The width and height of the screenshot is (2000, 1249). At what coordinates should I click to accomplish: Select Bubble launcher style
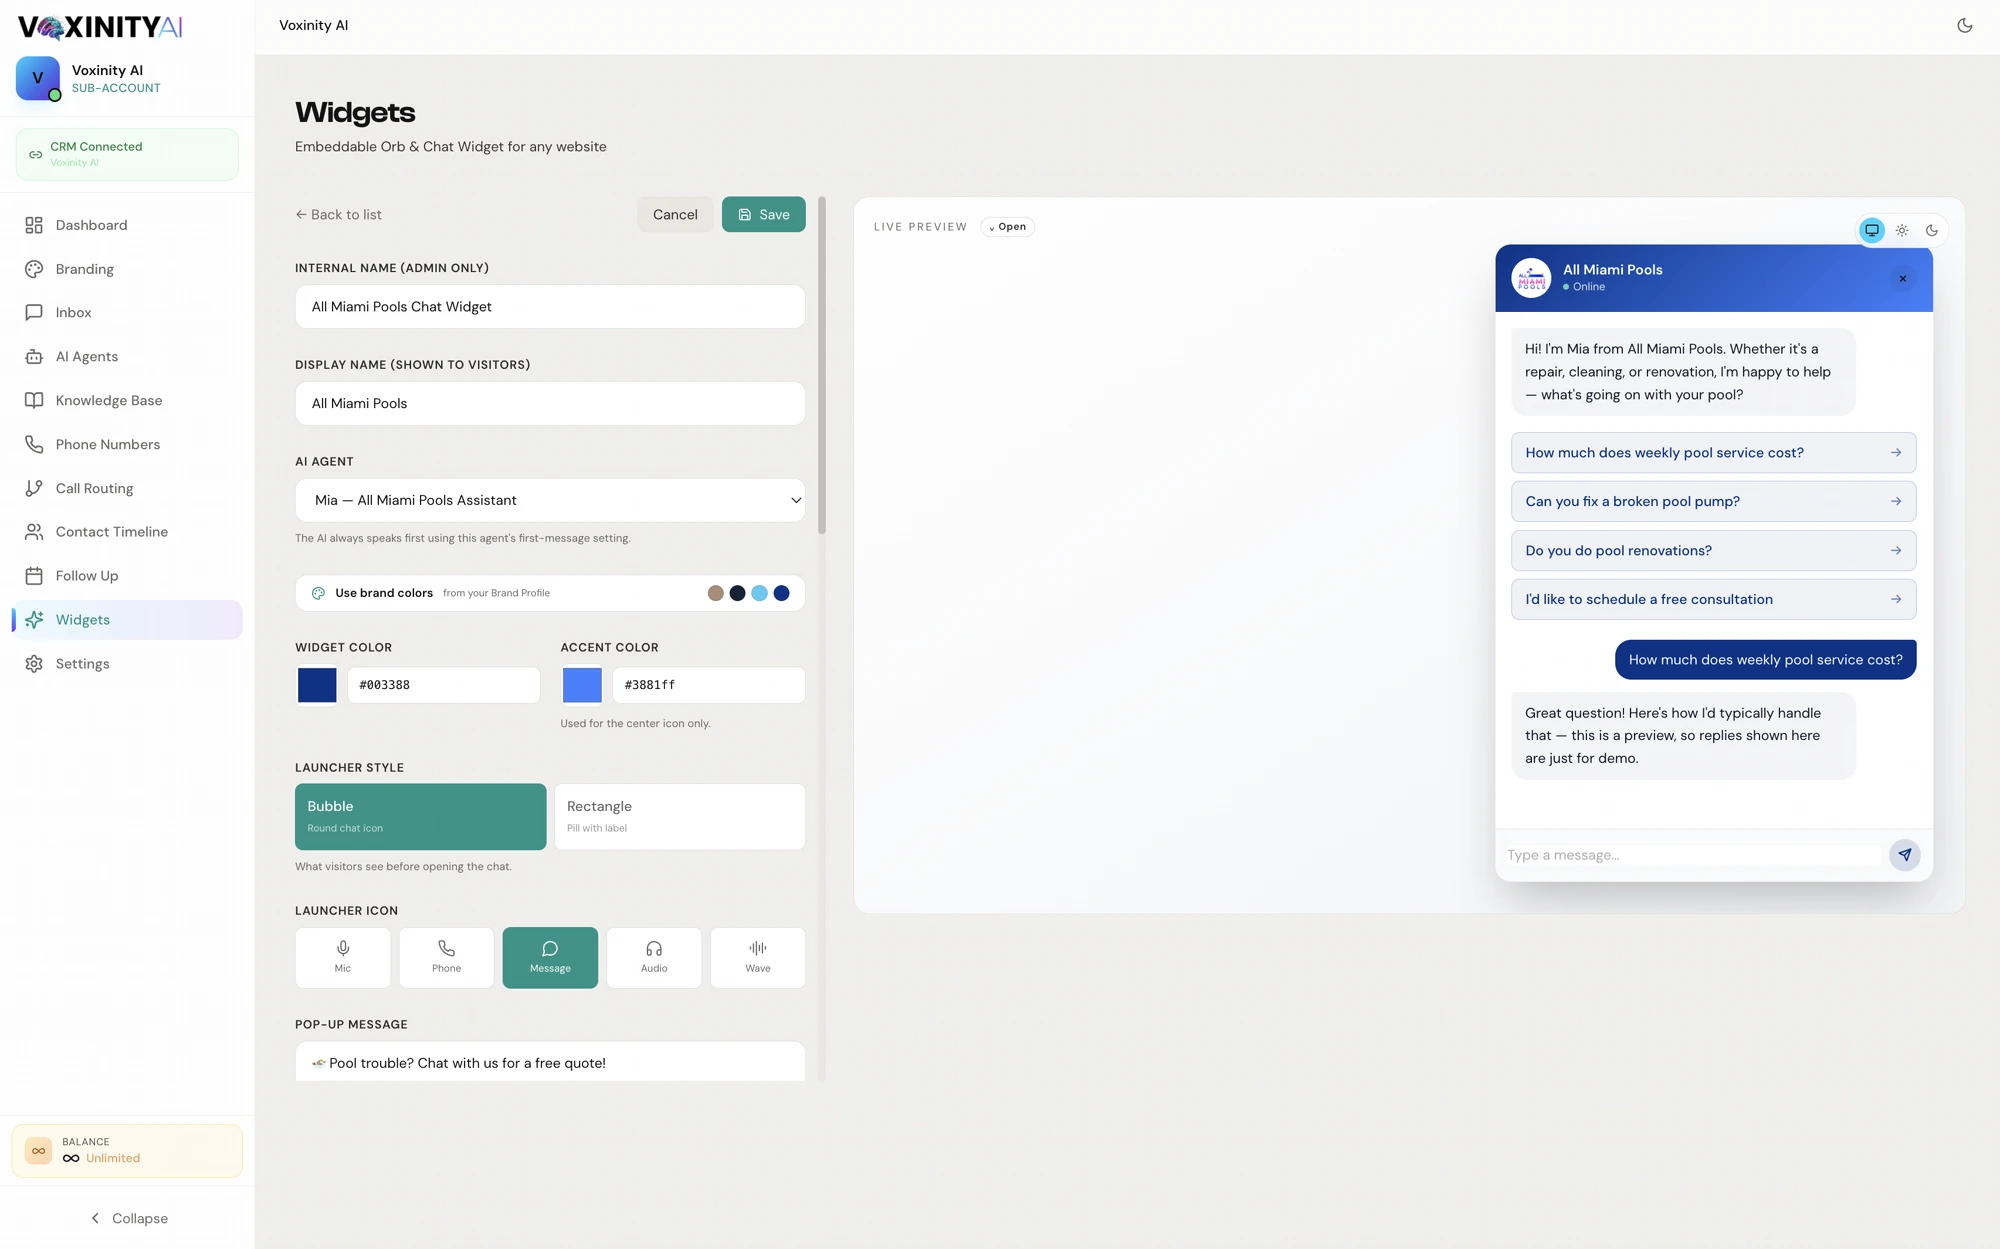coord(421,817)
